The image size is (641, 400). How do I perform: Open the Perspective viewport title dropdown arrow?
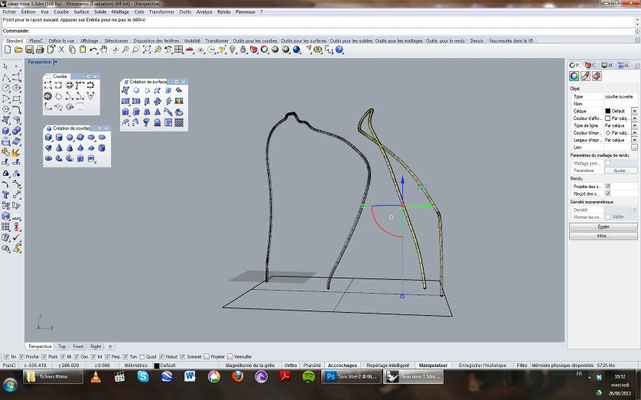(x=58, y=61)
